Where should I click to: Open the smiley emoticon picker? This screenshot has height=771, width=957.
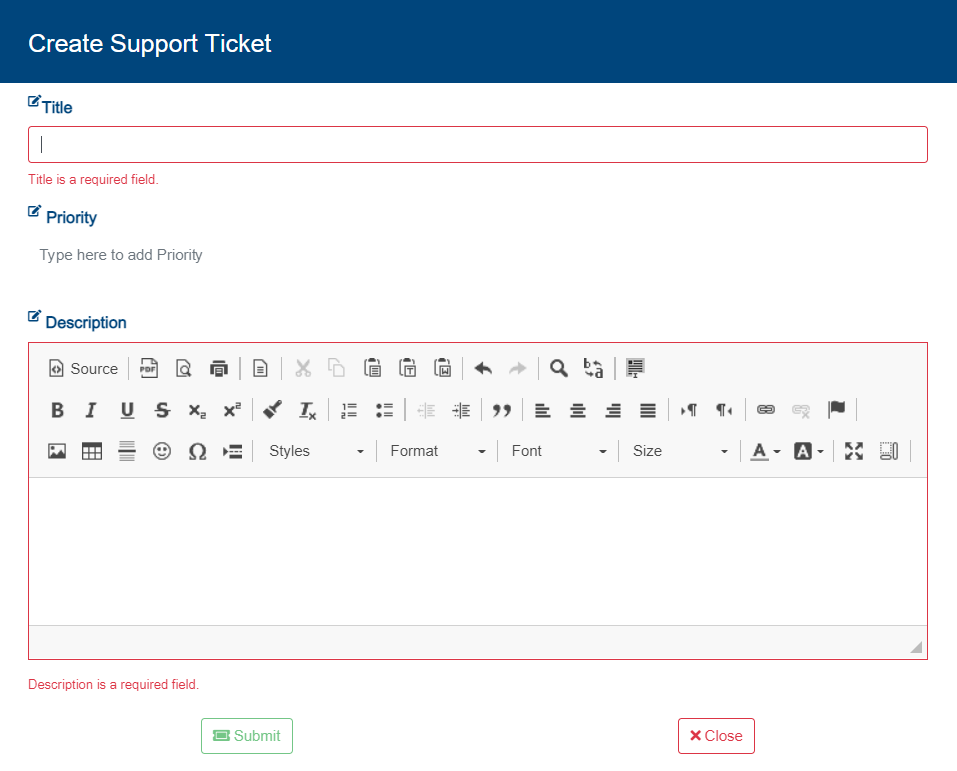click(x=162, y=451)
